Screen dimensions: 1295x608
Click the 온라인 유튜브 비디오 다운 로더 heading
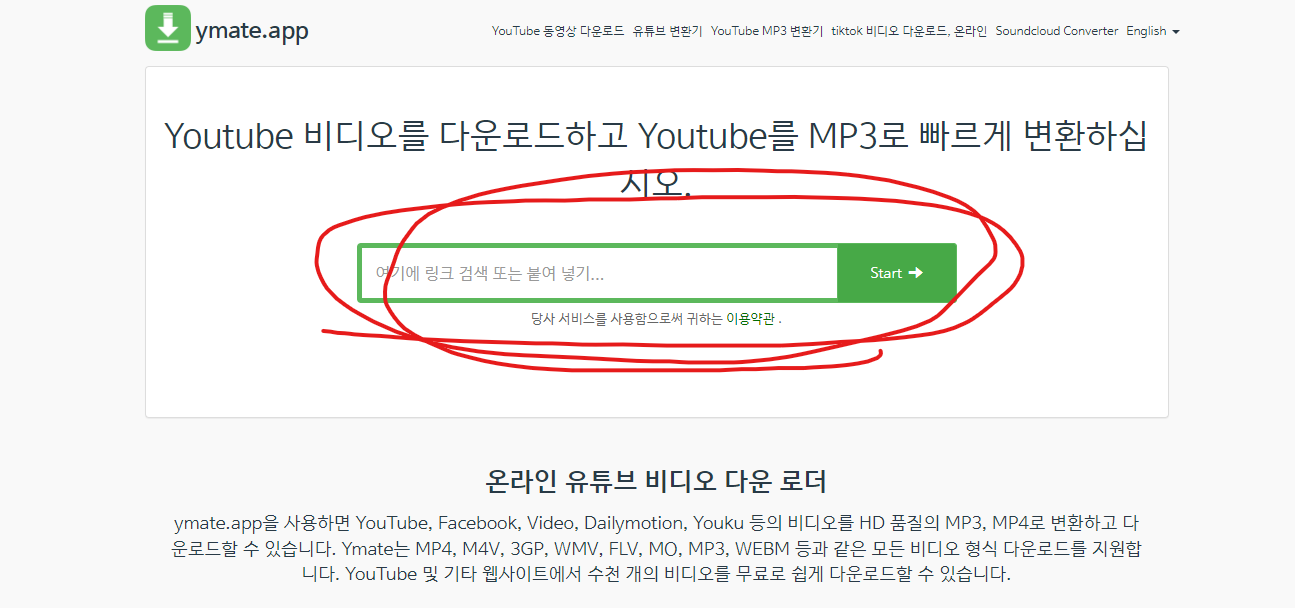click(x=656, y=482)
